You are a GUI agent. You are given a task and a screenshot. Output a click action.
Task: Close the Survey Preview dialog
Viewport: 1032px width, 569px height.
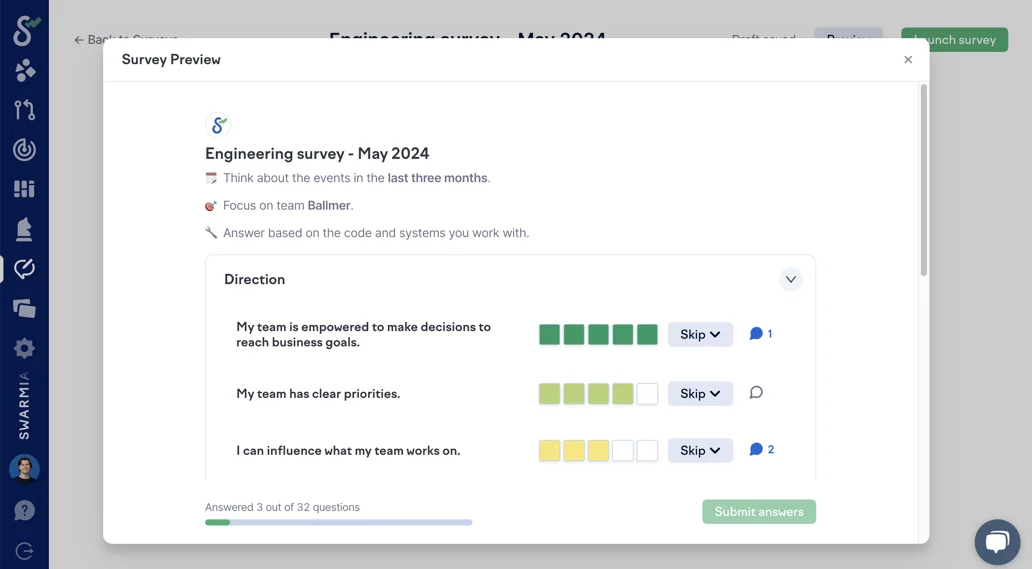pos(908,60)
